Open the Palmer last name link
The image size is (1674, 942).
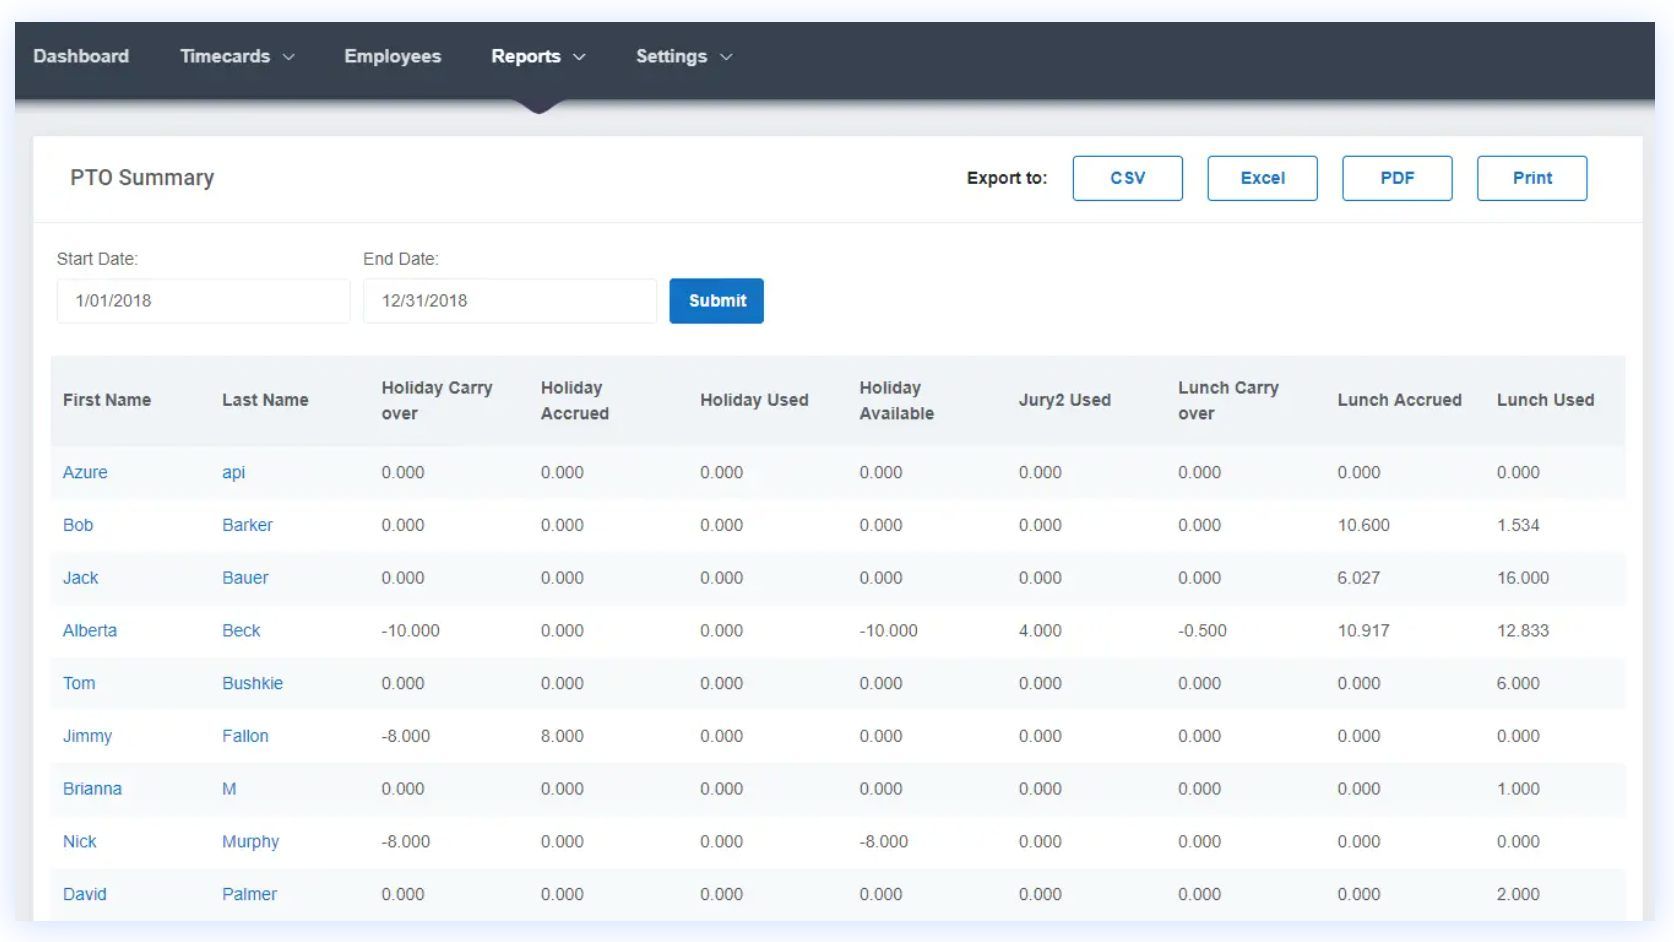pyautogui.click(x=249, y=894)
